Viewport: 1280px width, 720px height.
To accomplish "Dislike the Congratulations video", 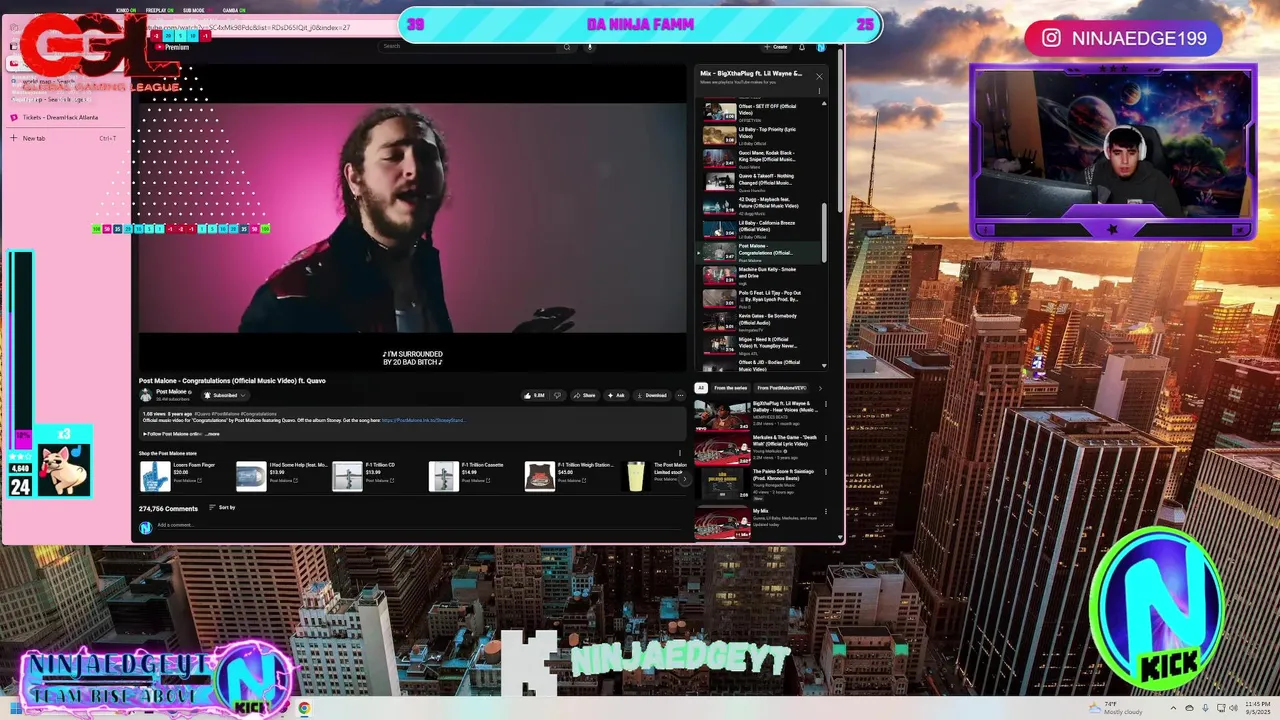I will (x=557, y=395).
